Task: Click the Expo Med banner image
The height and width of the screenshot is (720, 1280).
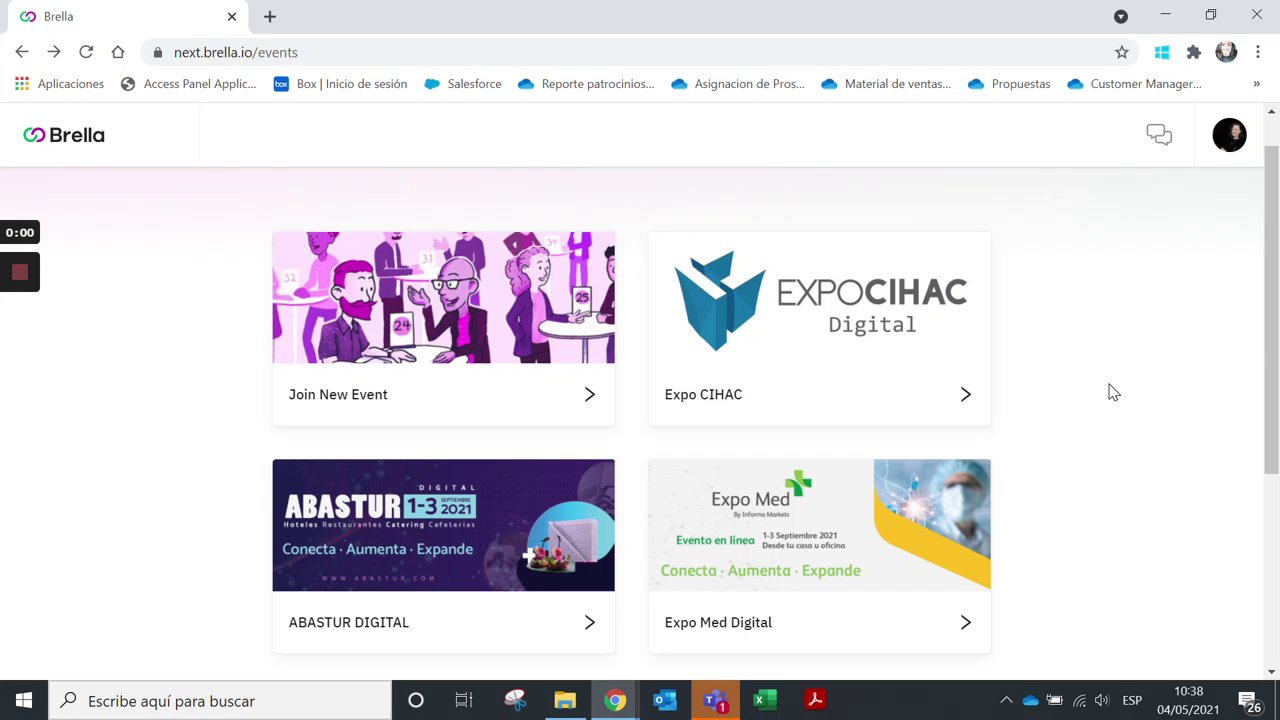Action: (x=820, y=525)
